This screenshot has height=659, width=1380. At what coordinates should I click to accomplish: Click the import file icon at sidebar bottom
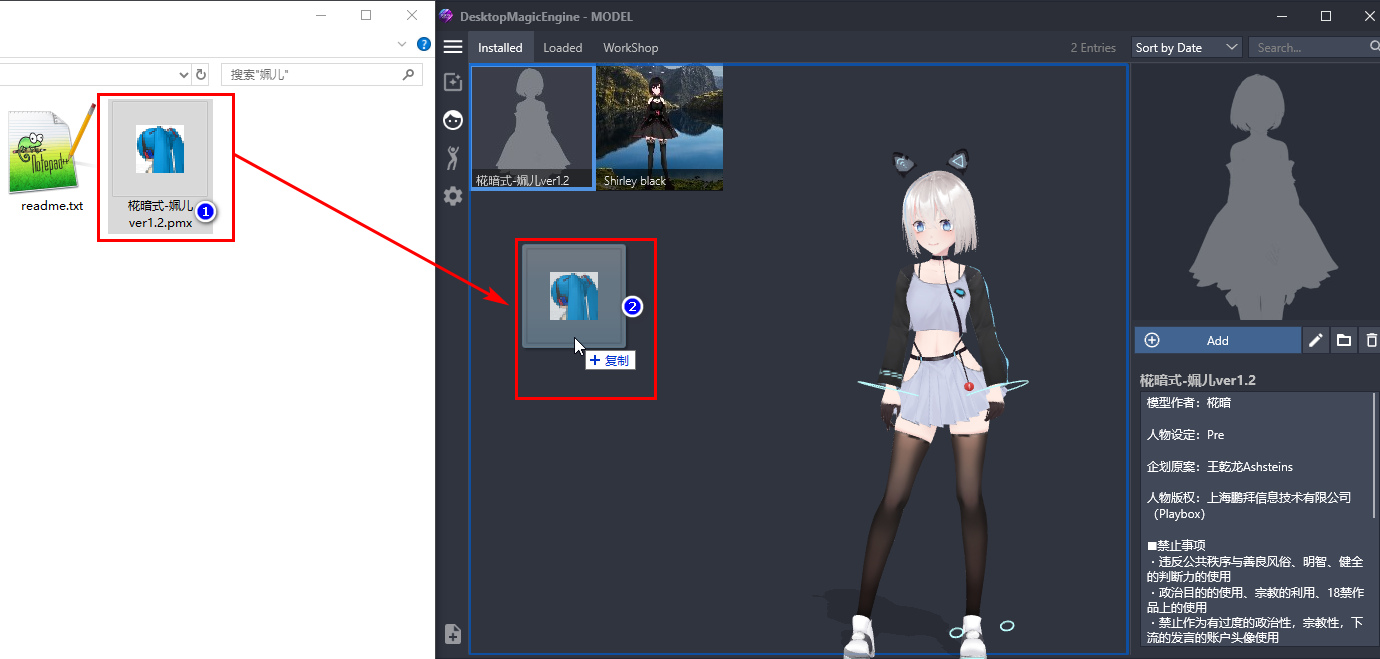pos(453,634)
